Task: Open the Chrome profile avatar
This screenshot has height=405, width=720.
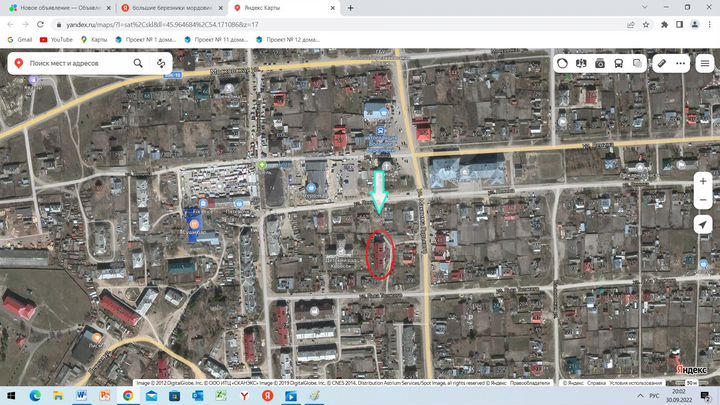Action: point(695,25)
